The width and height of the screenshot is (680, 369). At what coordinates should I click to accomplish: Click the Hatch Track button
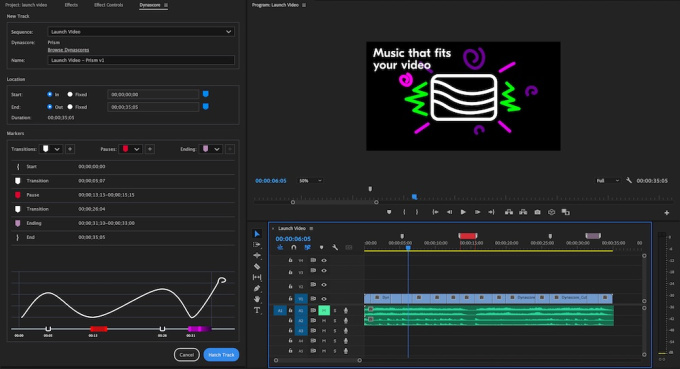221,355
